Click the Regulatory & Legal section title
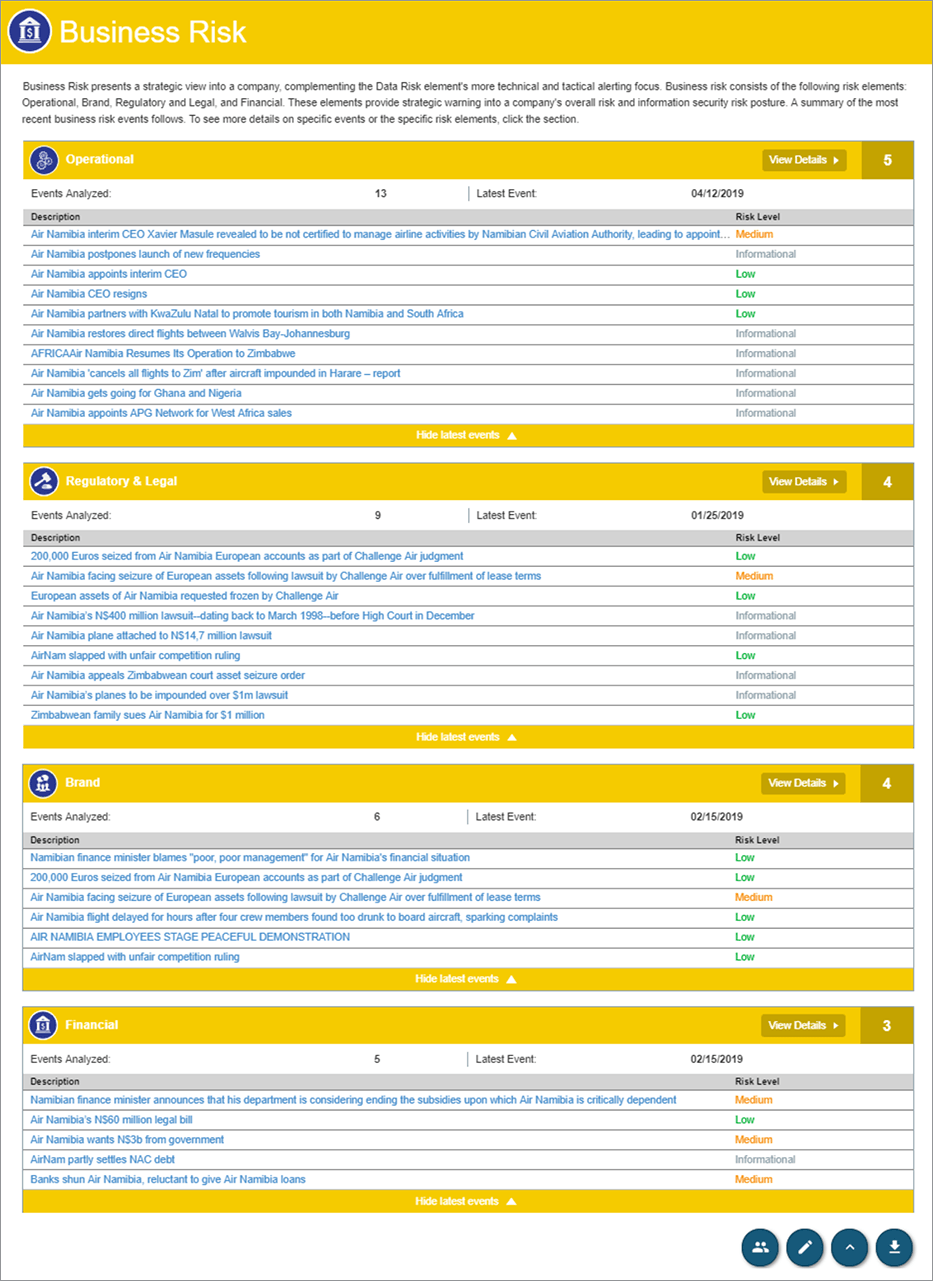This screenshot has height=1281, width=933. [x=121, y=481]
